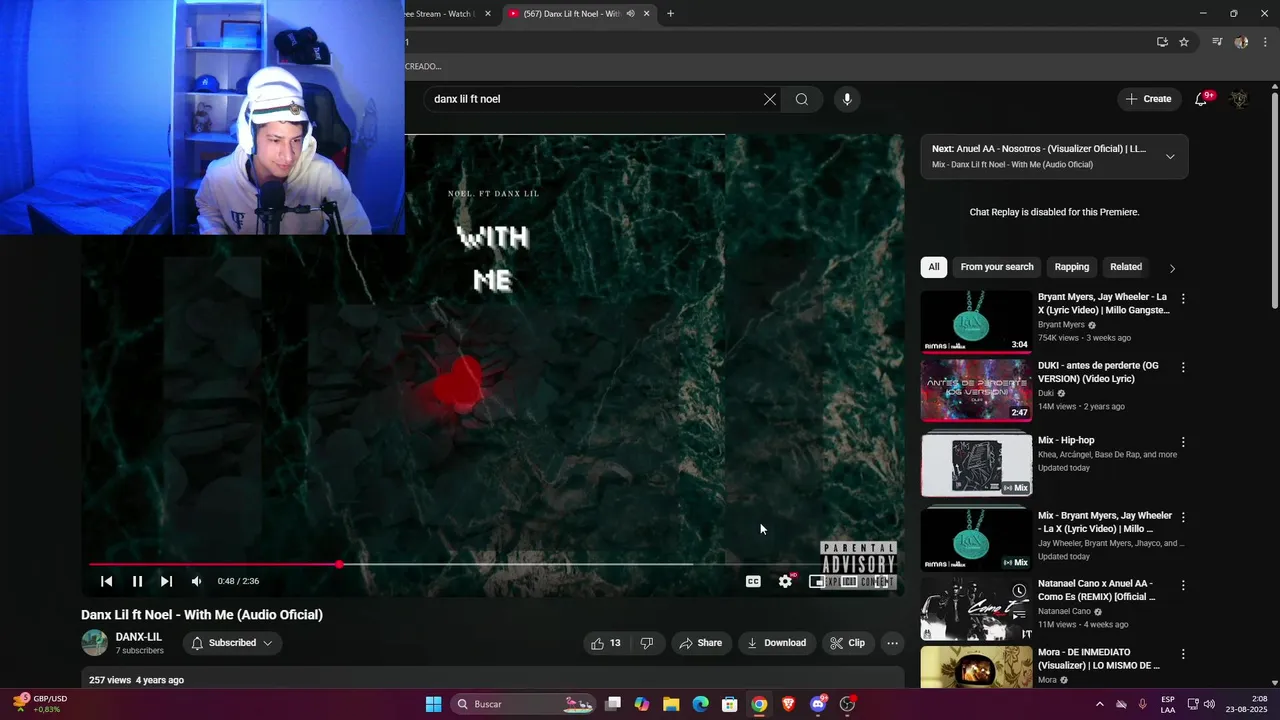Click the red progress bar scrubber
Screen dimensions: 1280x720
pos(340,565)
